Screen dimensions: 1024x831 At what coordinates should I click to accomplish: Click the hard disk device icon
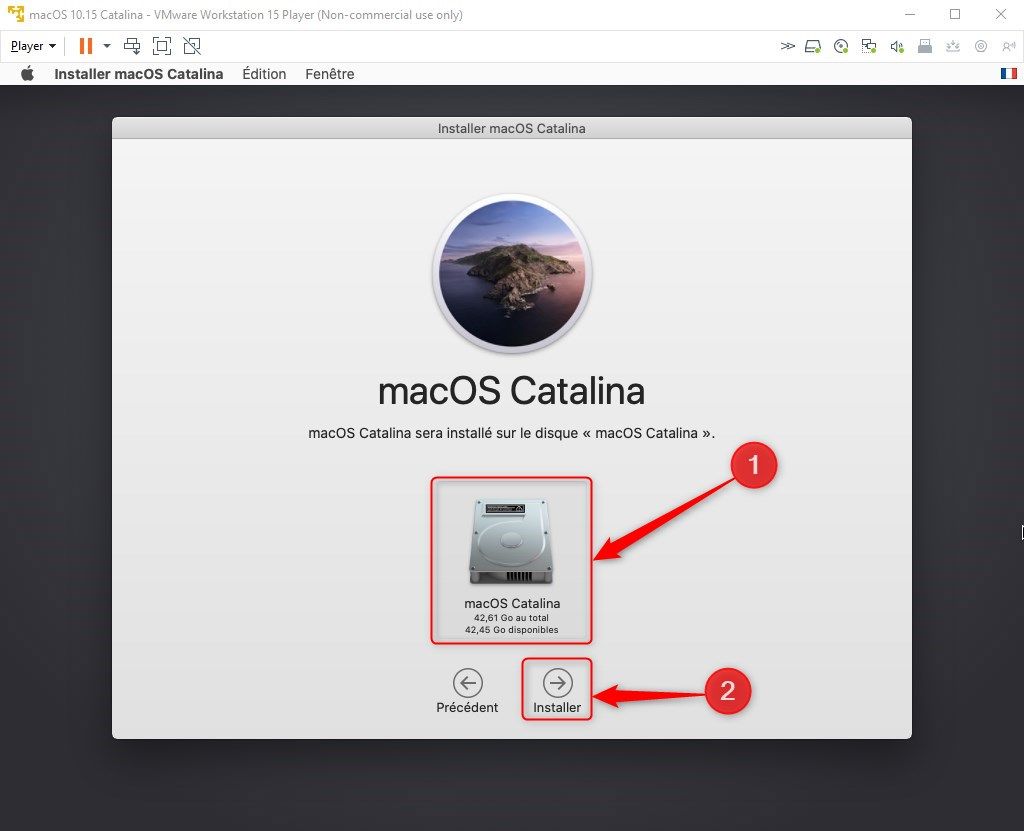(x=812, y=46)
